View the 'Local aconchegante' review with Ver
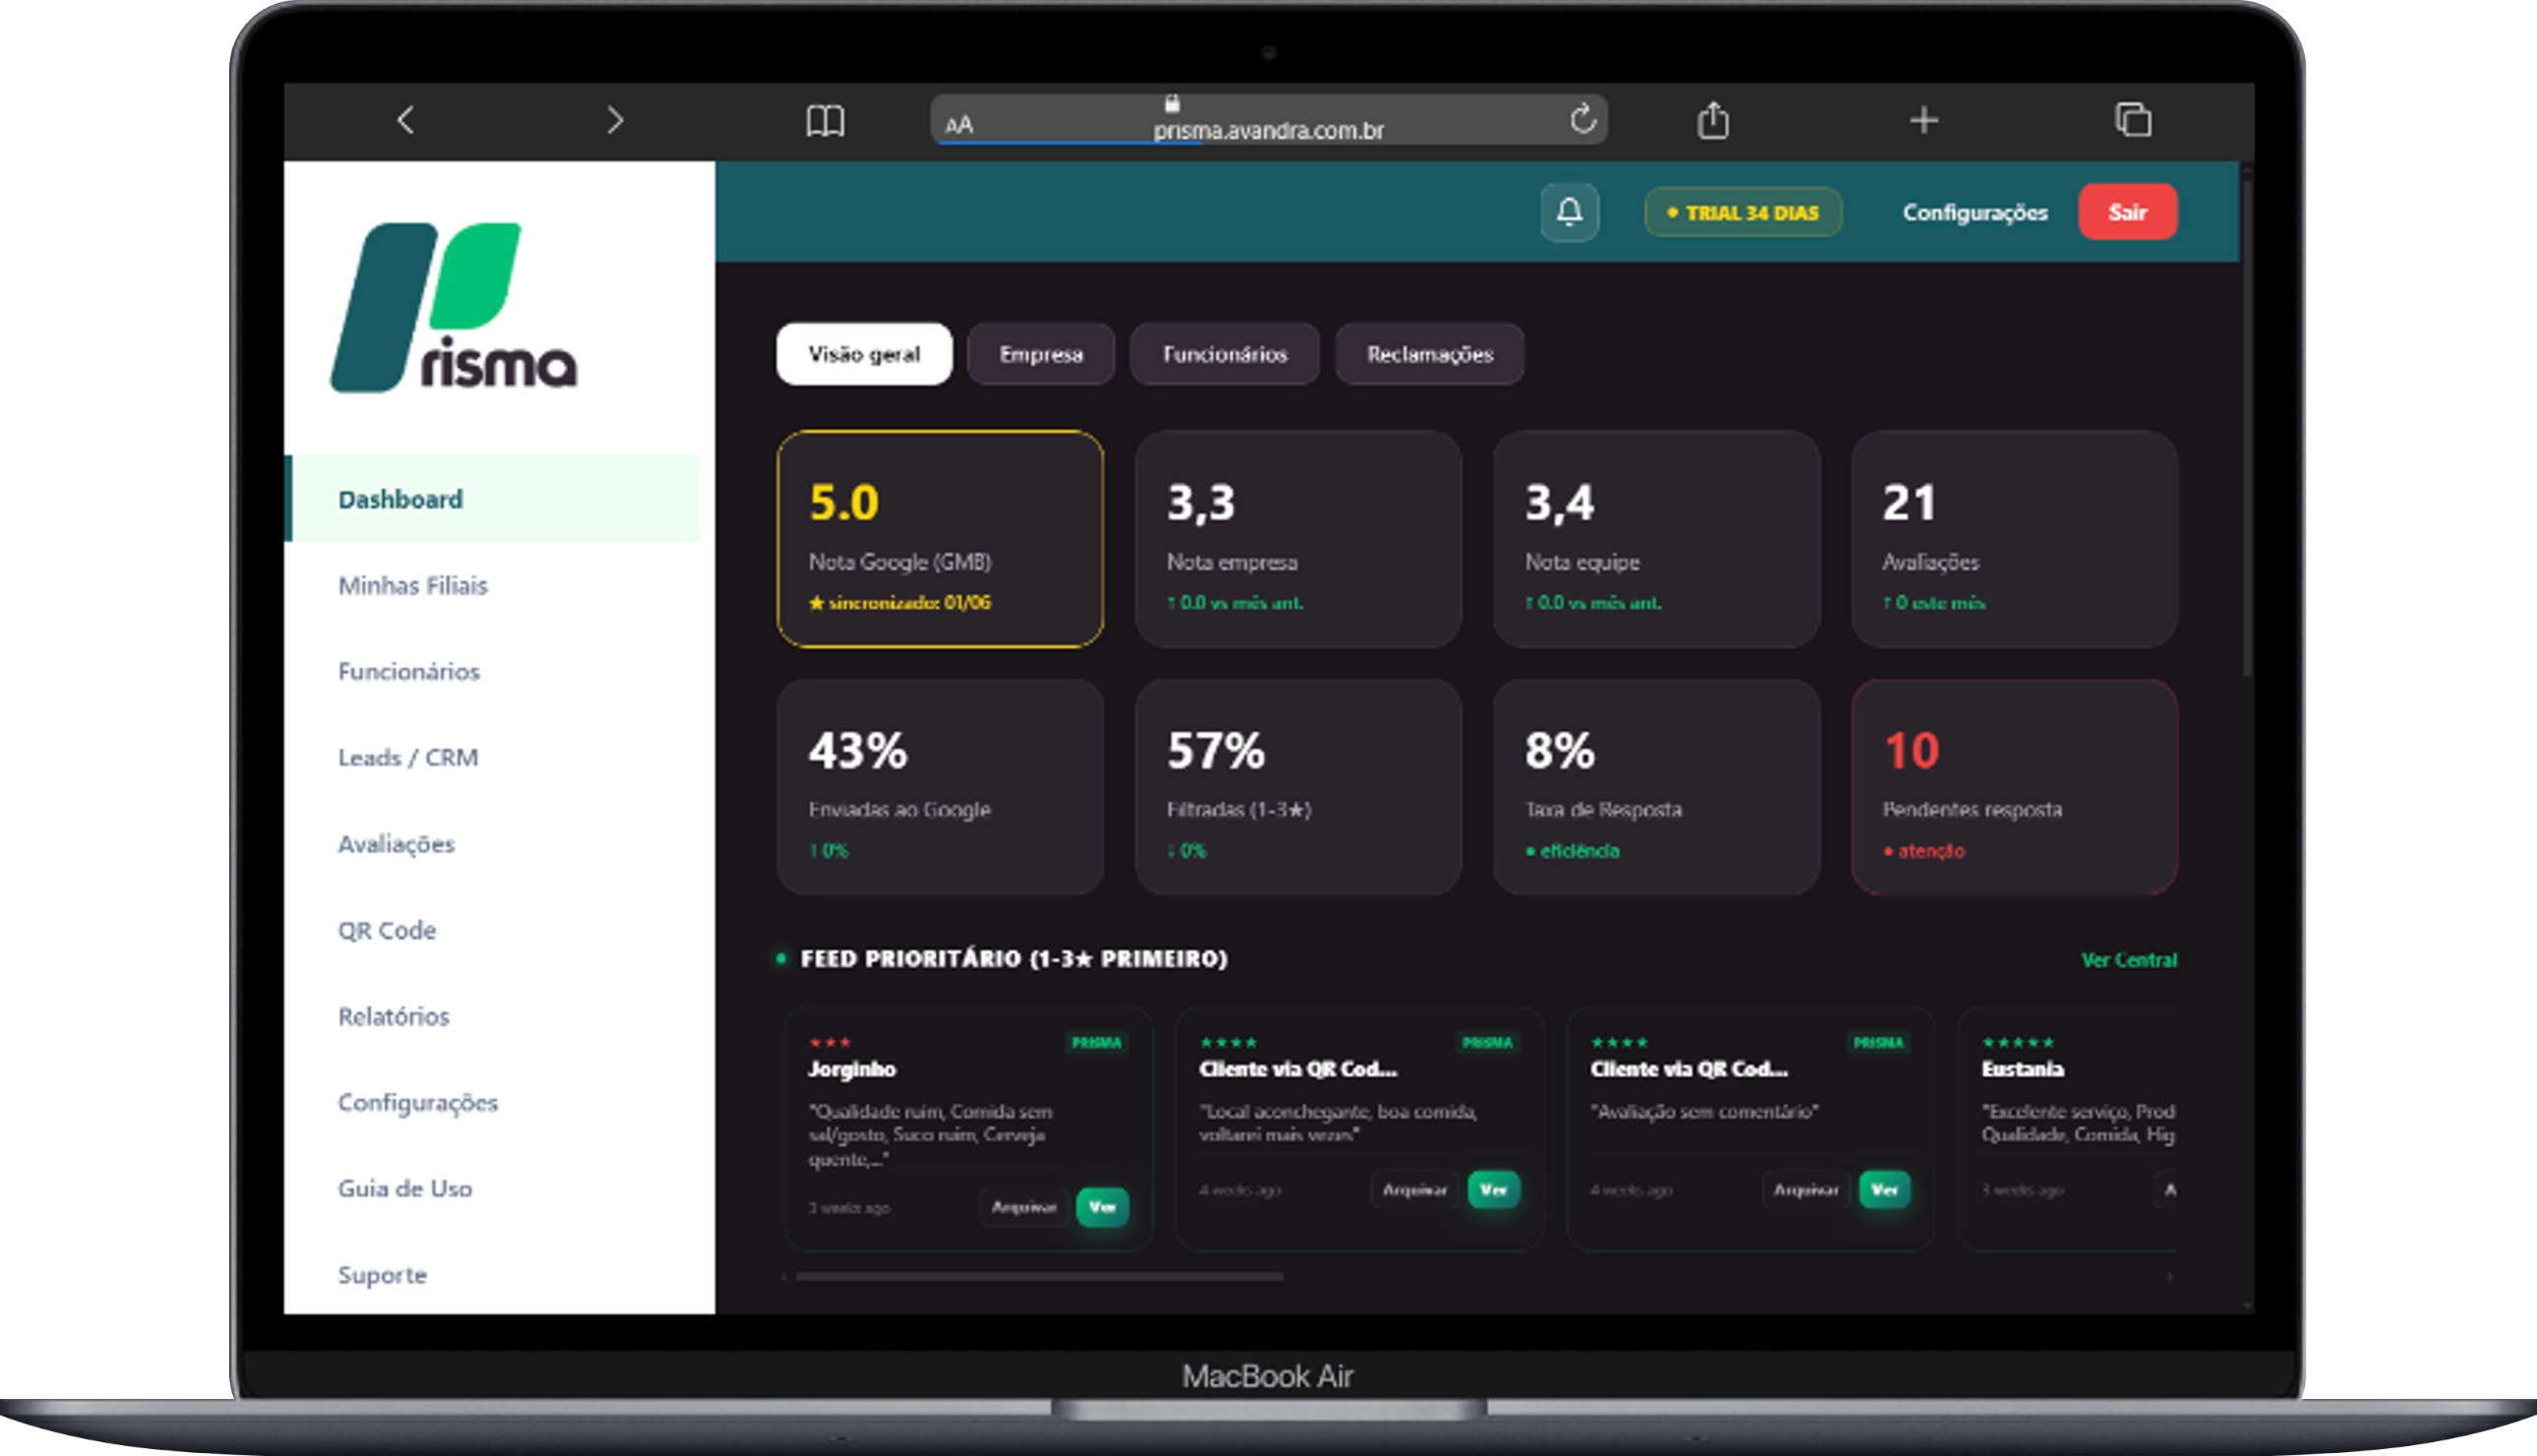The height and width of the screenshot is (1456, 2537). 1493,1189
